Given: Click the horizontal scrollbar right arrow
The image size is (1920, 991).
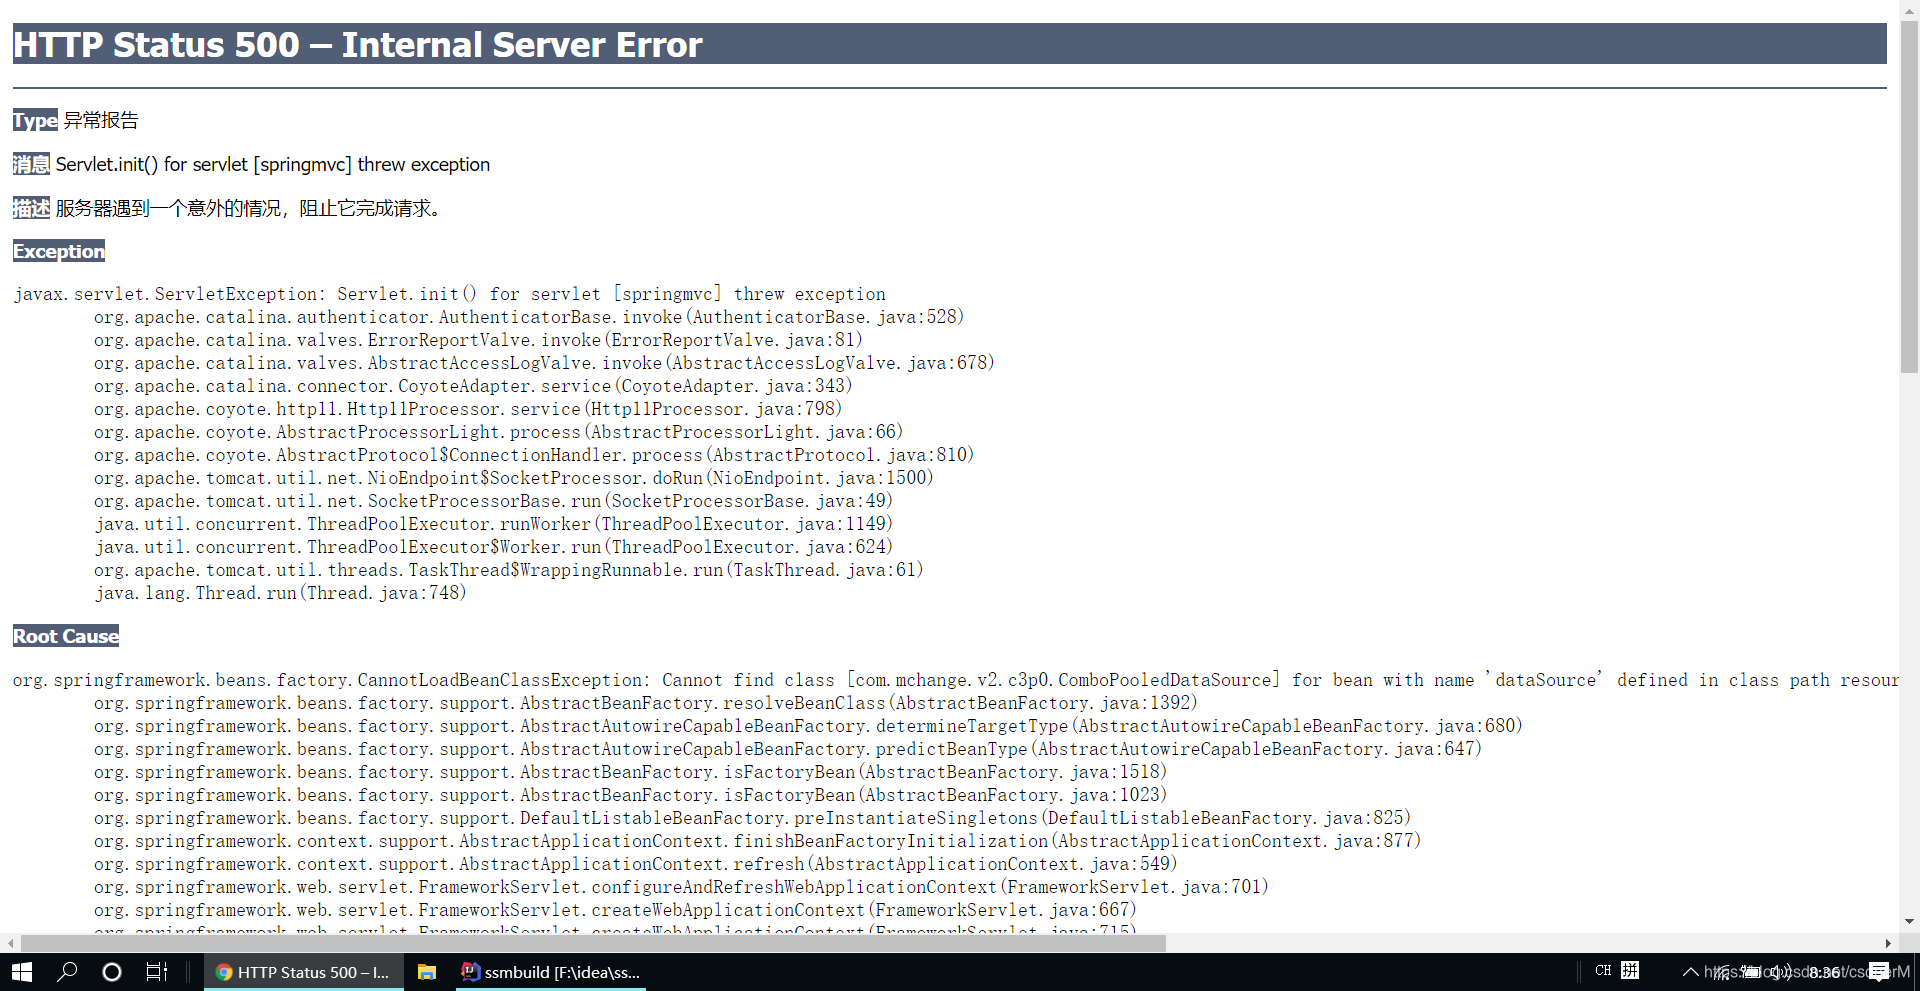Looking at the screenshot, I should click(1888, 943).
